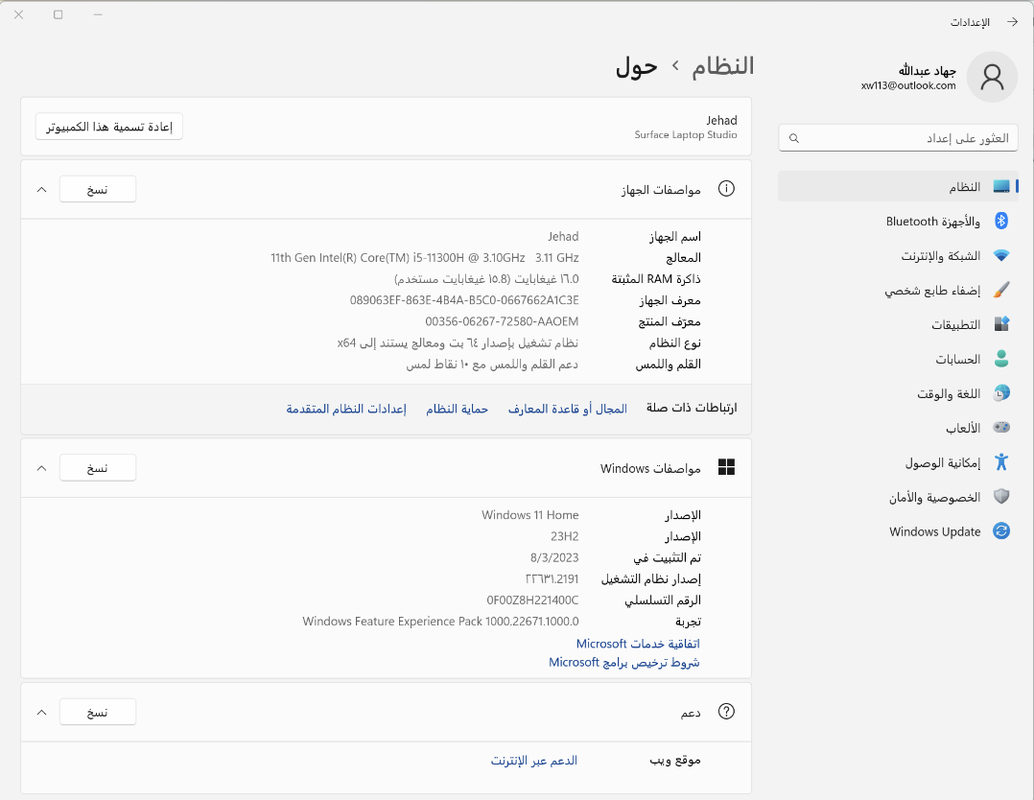This screenshot has height=800, width=1034.
Task: Open System protection link
Action: tap(456, 409)
